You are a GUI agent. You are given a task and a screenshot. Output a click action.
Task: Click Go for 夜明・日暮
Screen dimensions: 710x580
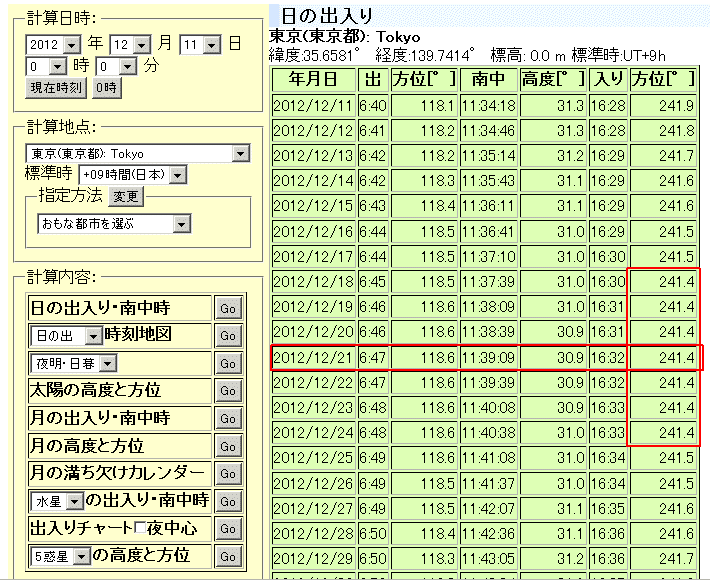pos(228,363)
